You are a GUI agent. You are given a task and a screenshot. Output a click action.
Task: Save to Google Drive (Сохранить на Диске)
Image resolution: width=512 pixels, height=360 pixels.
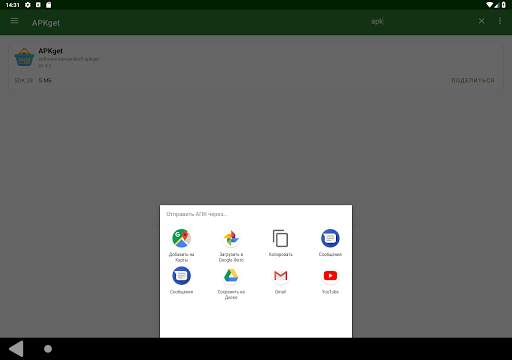(x=231, y=283)
